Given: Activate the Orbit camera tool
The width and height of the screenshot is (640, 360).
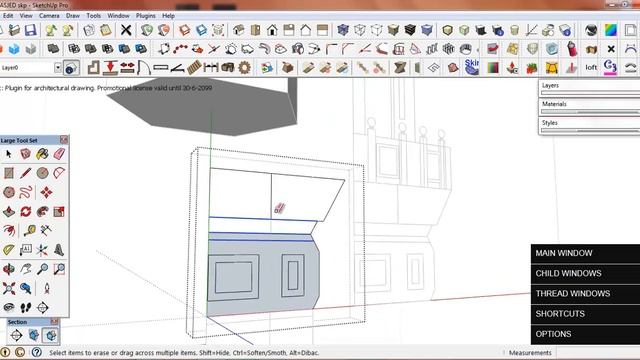Looking at the screenshot, I should (9, 269).
